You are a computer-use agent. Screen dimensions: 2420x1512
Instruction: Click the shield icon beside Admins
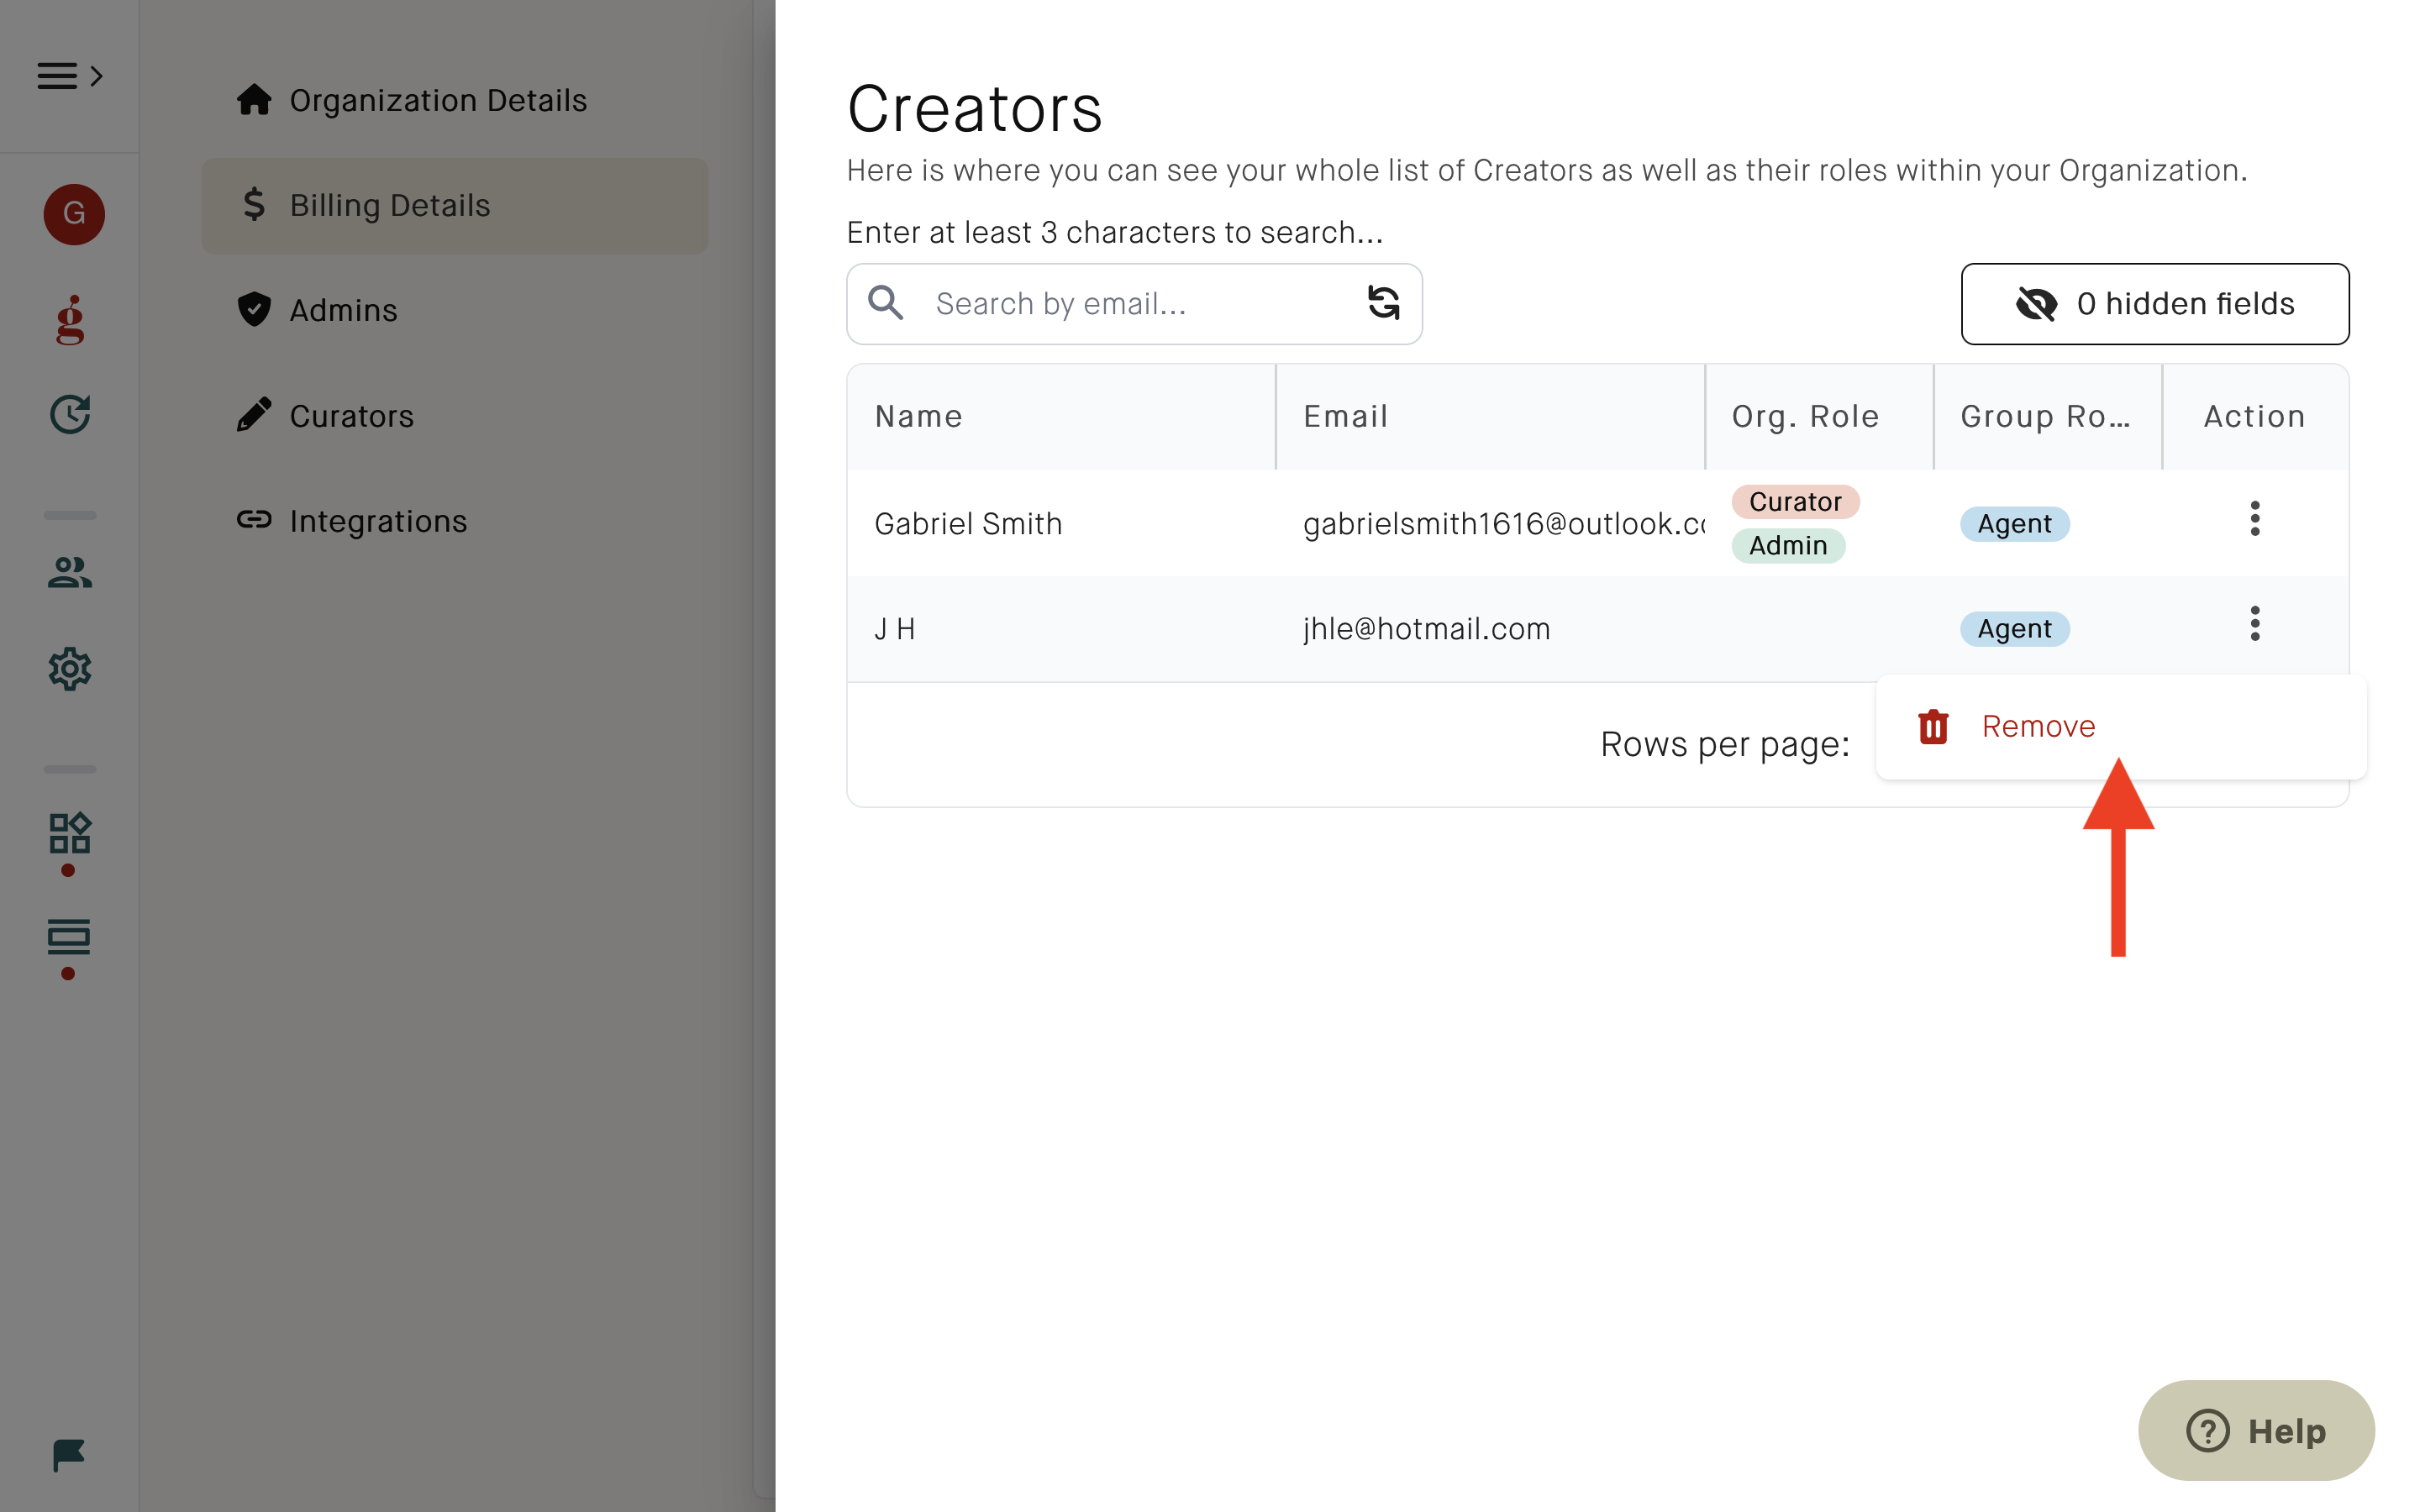coord(254,309)
